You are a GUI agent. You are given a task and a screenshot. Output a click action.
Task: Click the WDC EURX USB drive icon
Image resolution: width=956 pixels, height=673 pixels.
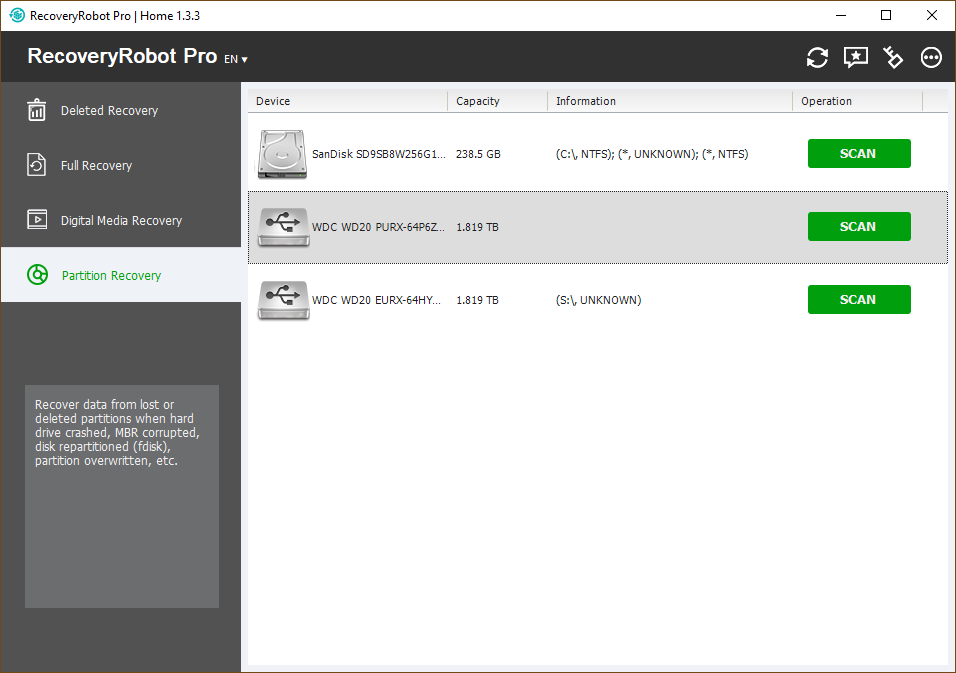point(282,300)
